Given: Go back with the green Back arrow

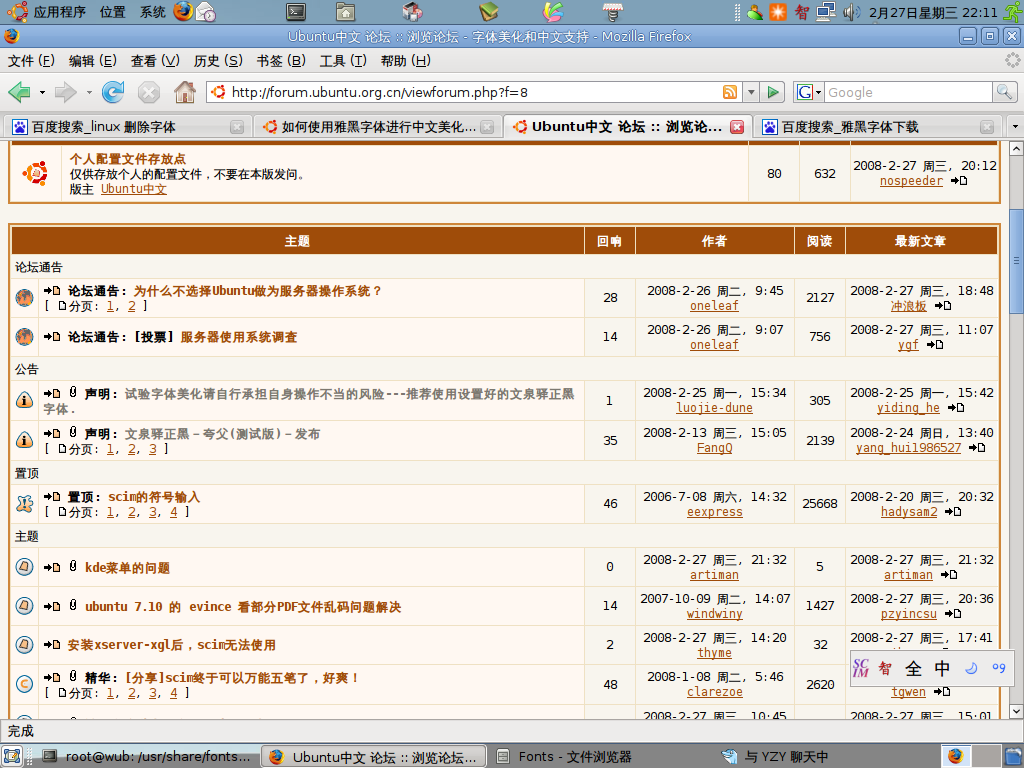Looking at the screenshot, I should [x=20, y=92].
